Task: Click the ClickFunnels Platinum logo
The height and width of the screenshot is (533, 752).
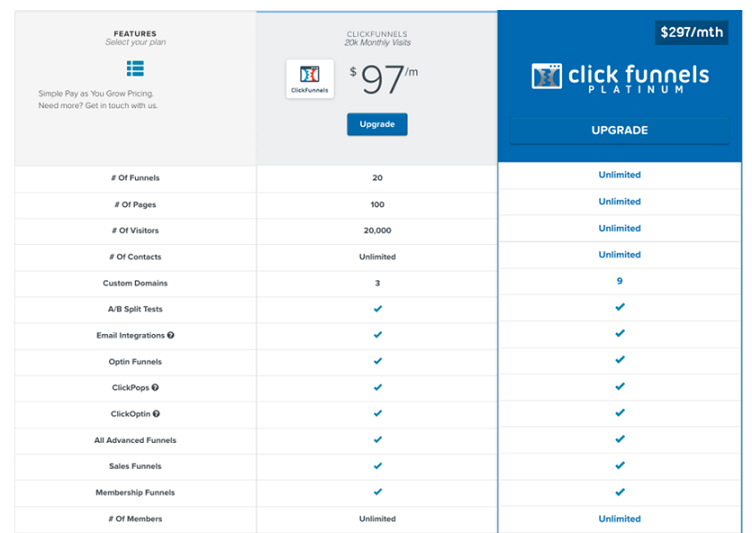Action: click(620, 78)
